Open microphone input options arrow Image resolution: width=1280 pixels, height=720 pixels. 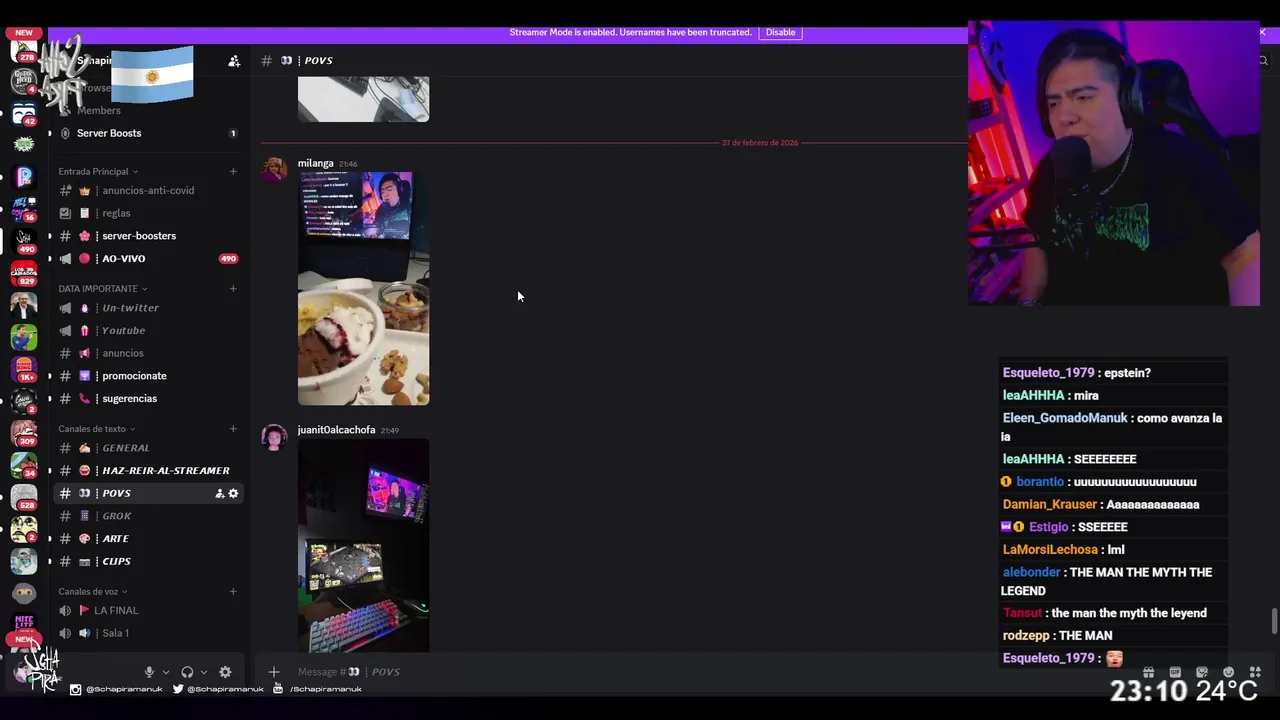[166, 672]
